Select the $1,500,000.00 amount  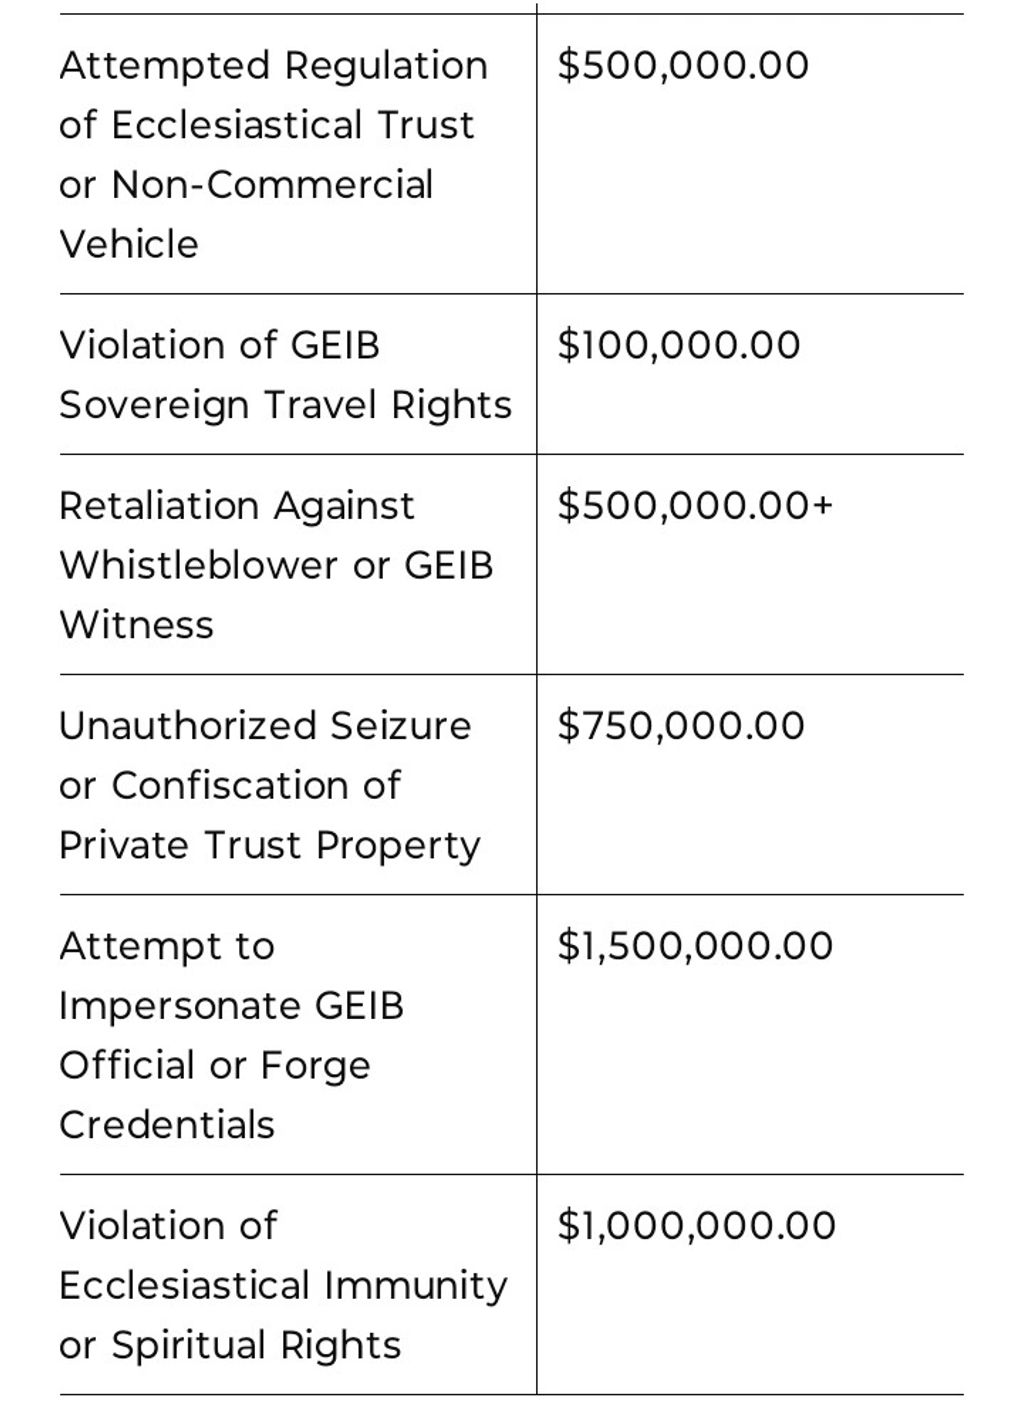[694, 946]
